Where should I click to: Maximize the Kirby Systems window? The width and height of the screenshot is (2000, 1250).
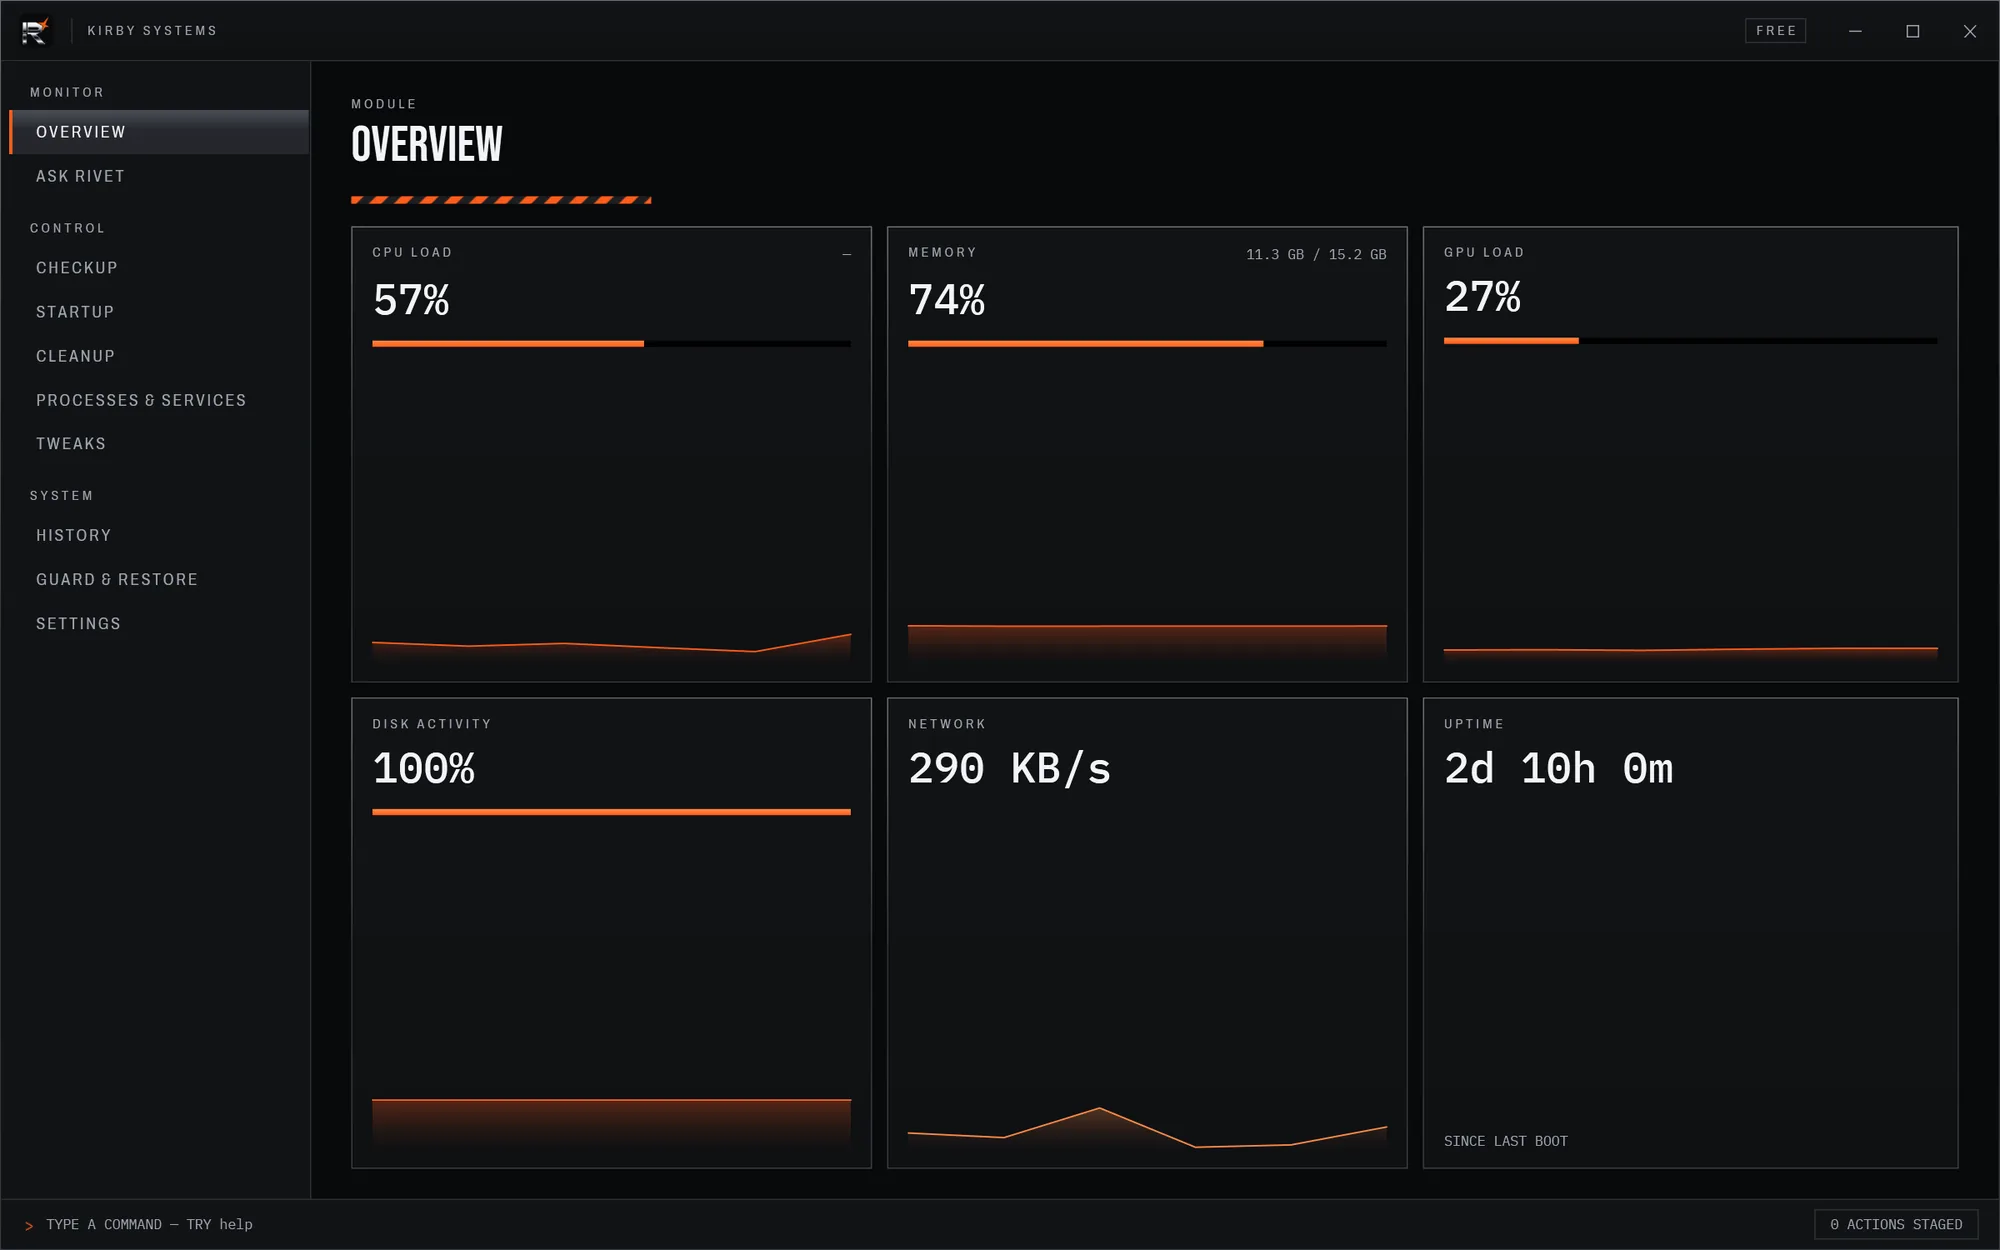[1913, 31]
